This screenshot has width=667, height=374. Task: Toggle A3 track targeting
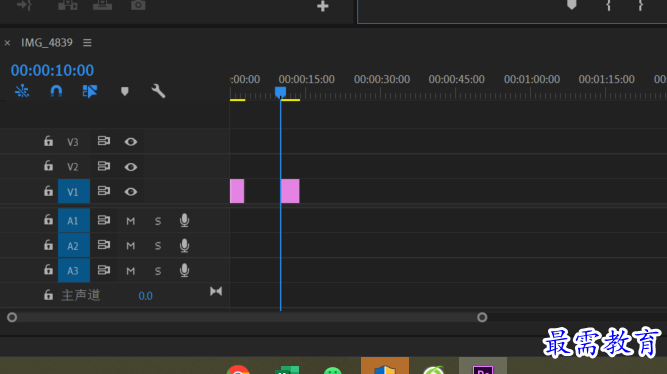coord(74,271)
